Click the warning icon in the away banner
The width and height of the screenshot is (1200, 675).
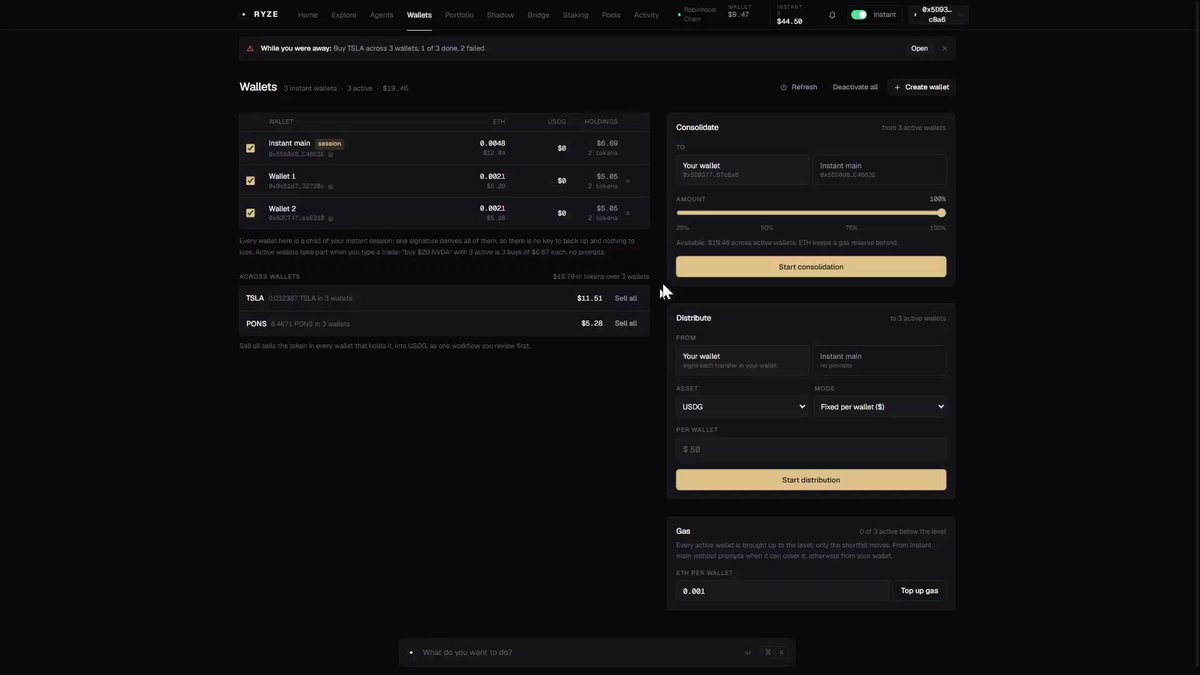click(x=250, y=48)
